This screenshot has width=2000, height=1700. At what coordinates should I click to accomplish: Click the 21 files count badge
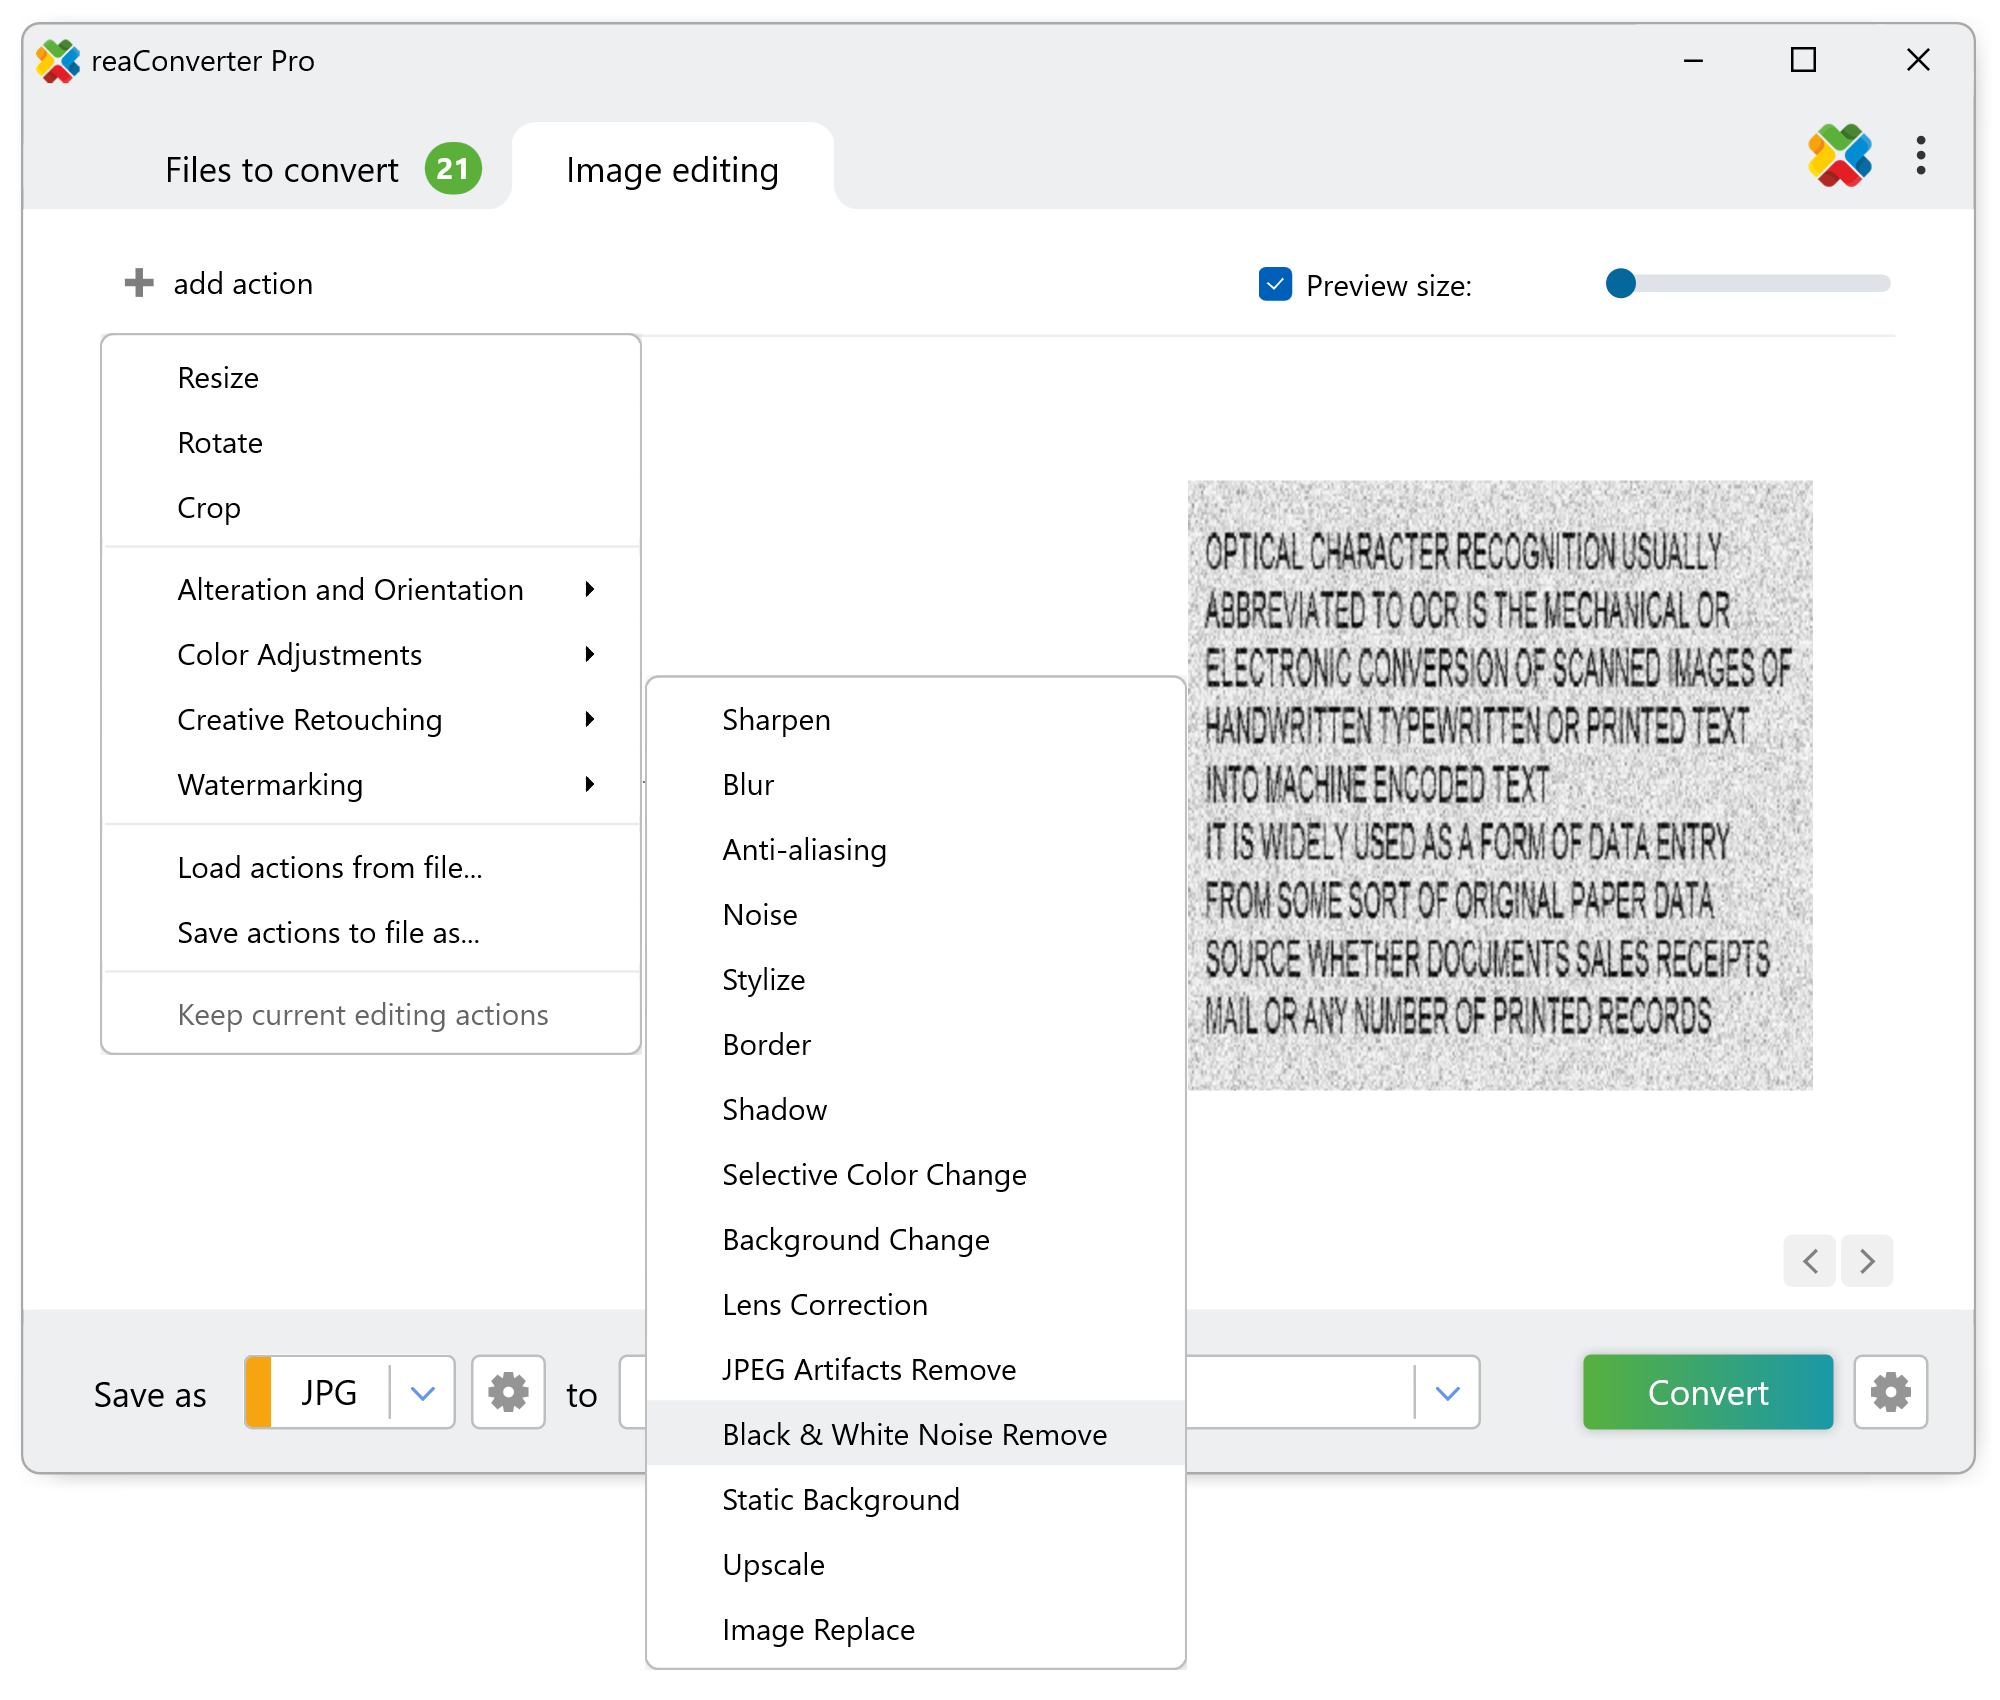[453, 169]
